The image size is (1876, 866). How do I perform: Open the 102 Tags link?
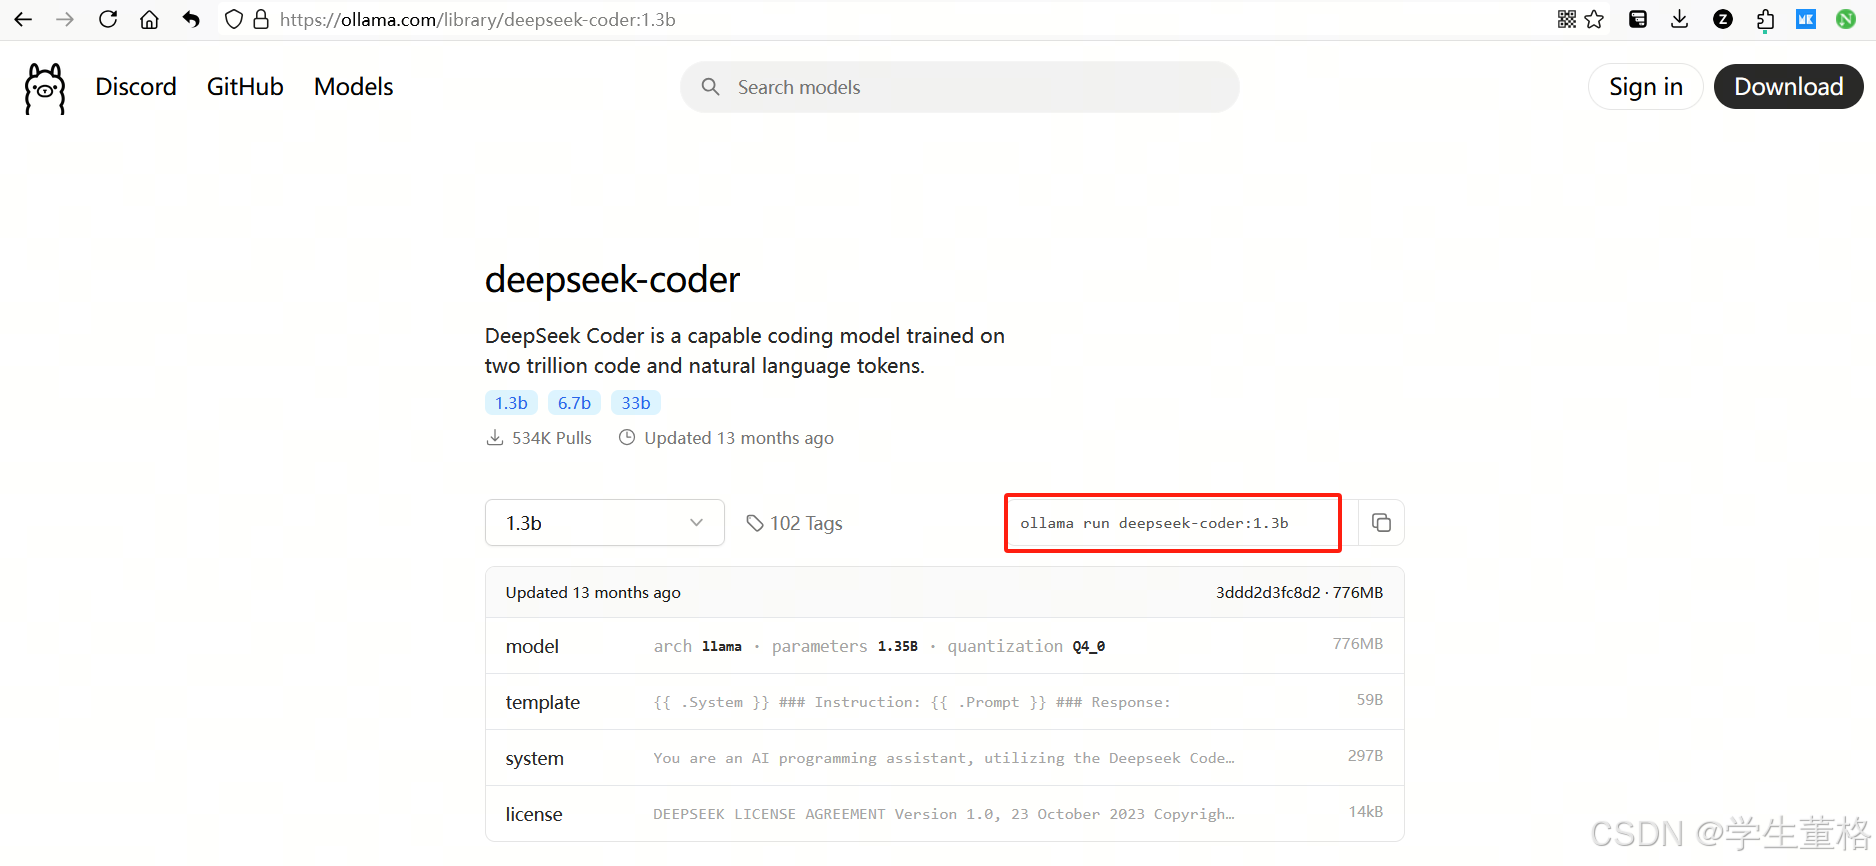[795, 523]
